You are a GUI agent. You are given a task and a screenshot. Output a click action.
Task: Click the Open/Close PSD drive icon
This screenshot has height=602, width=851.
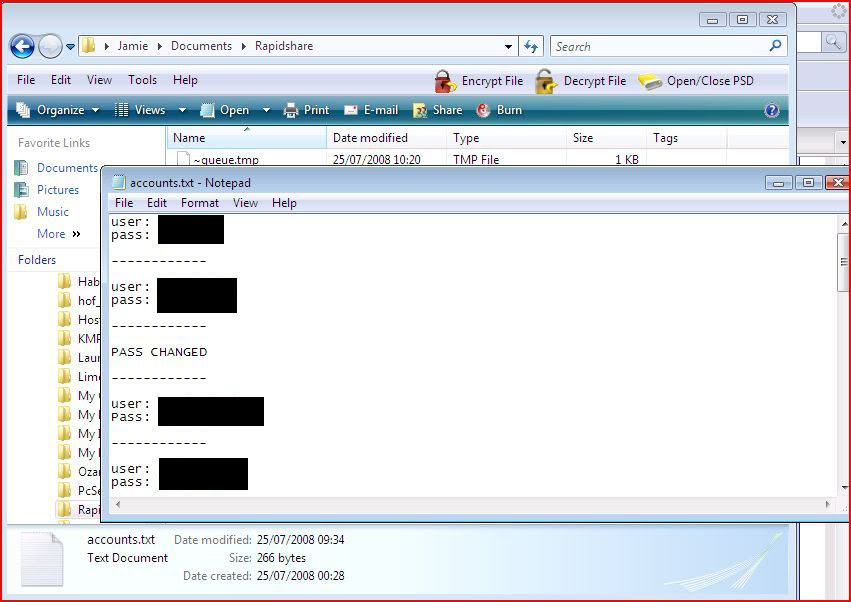click(x=650, y=81)
